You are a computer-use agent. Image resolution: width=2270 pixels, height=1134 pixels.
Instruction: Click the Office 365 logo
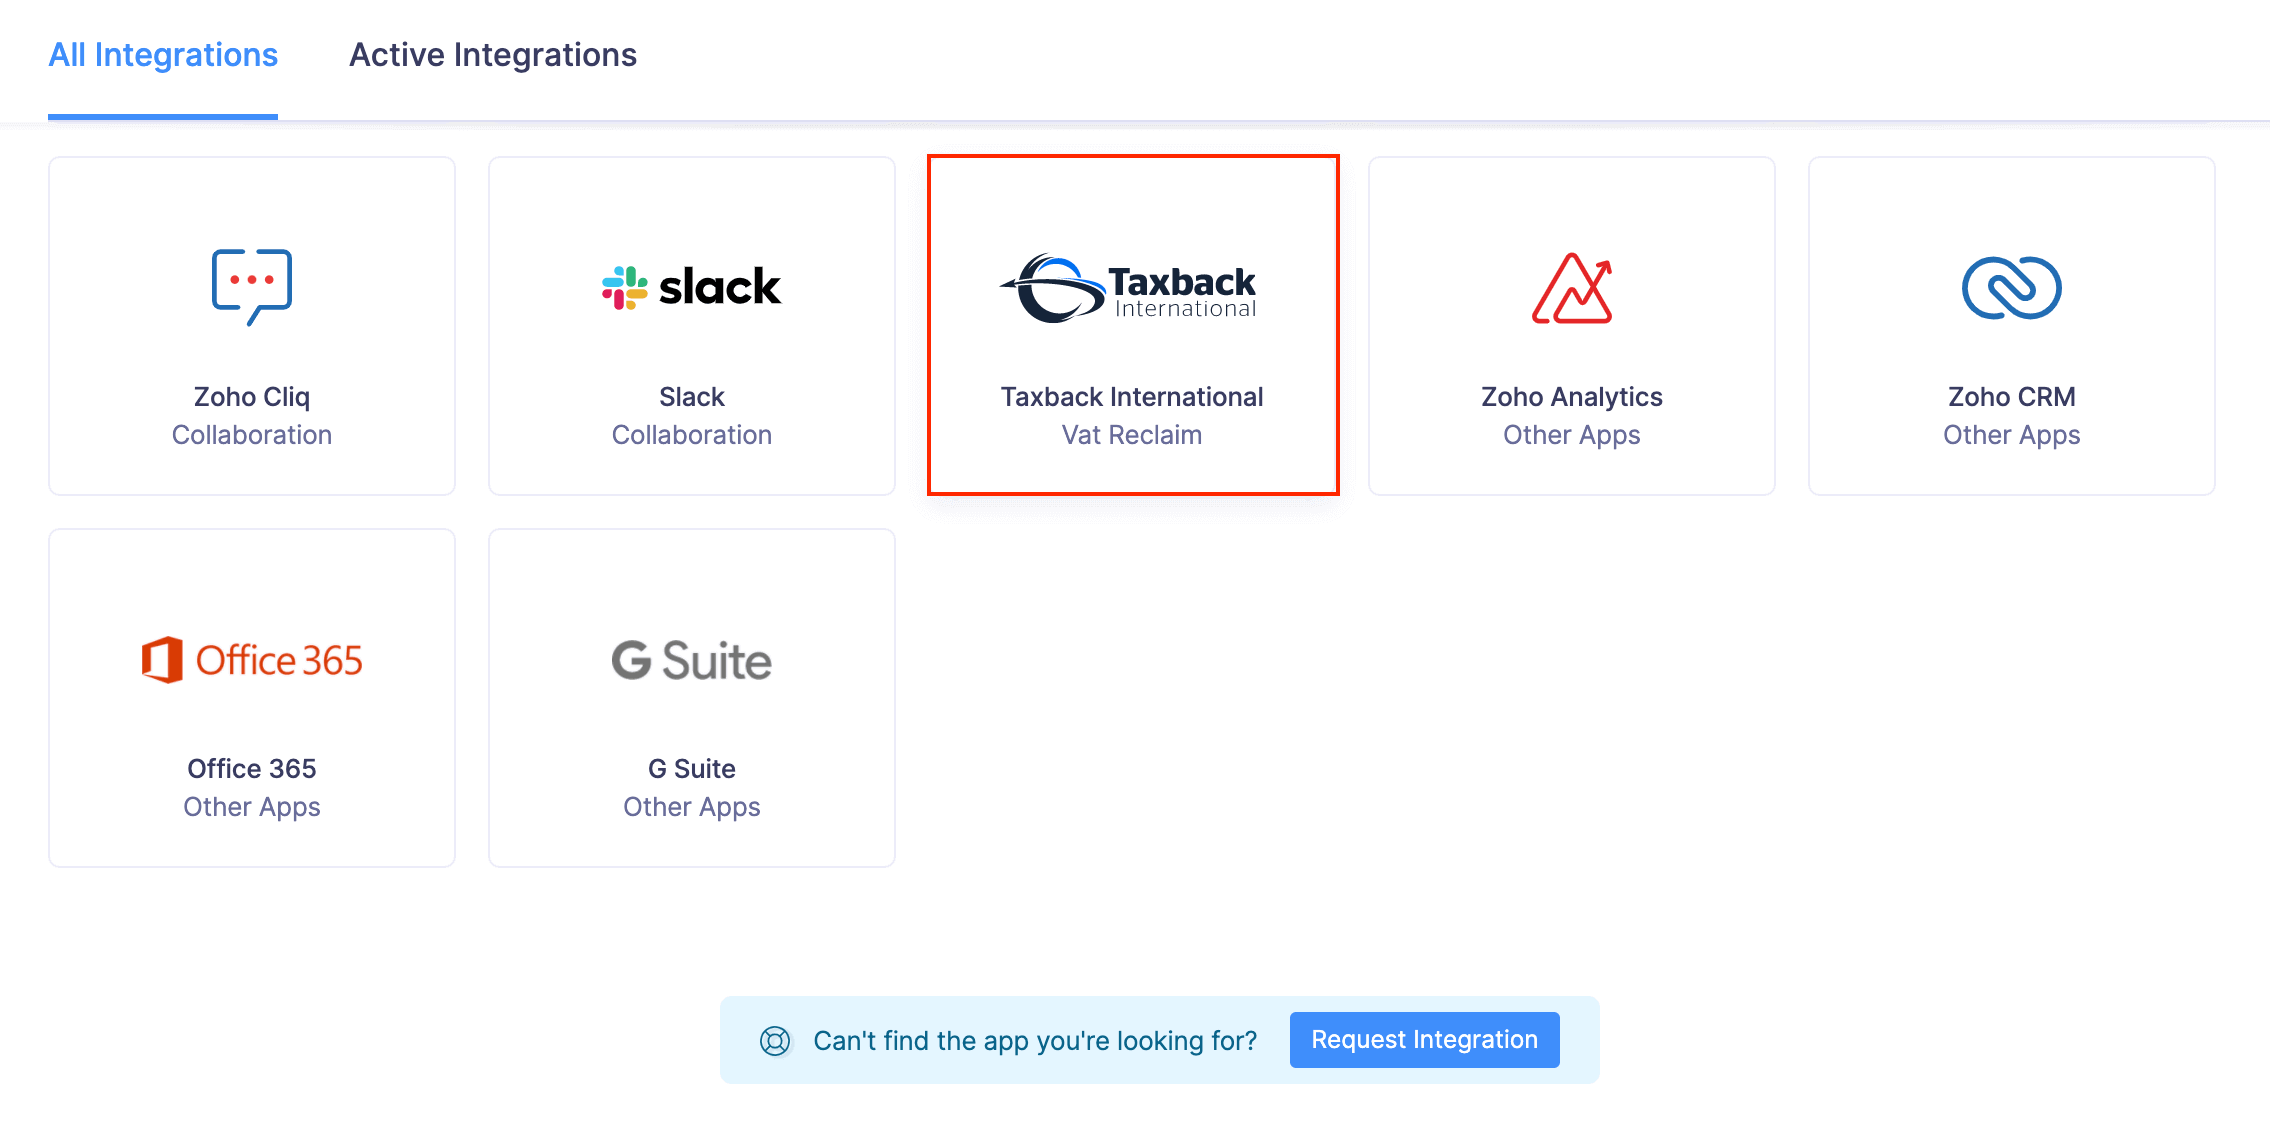tap(252, 660)
